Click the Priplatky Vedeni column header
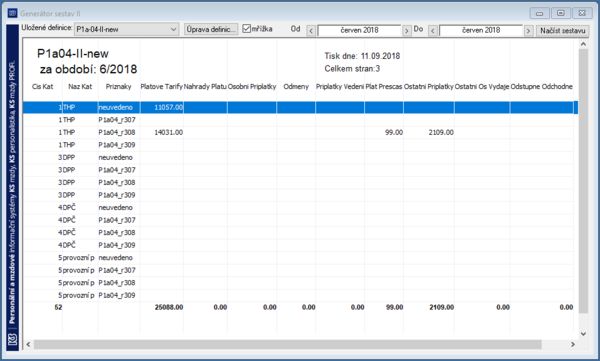This screenshot has width=600, height=361. pos(339,87)
